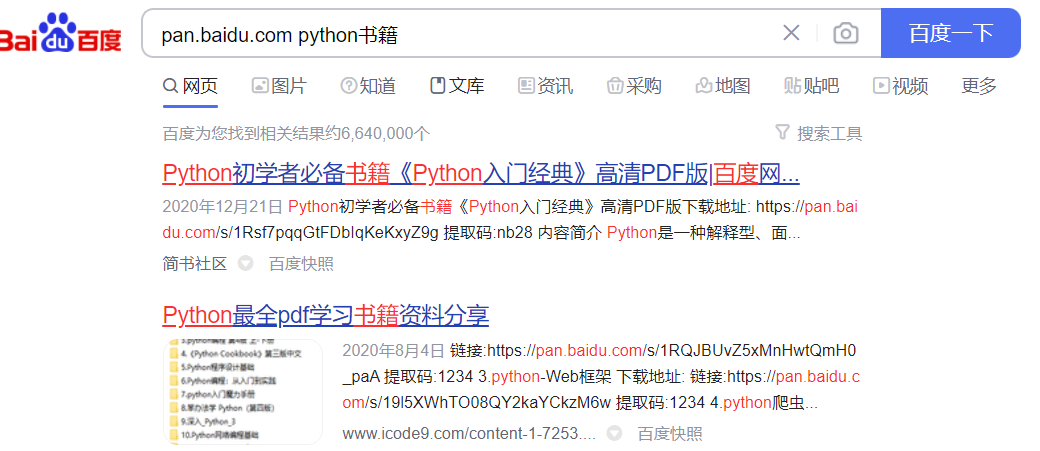Open the 地图 tab
This screenshot has height=451, width=1040.
coord(723,86)
